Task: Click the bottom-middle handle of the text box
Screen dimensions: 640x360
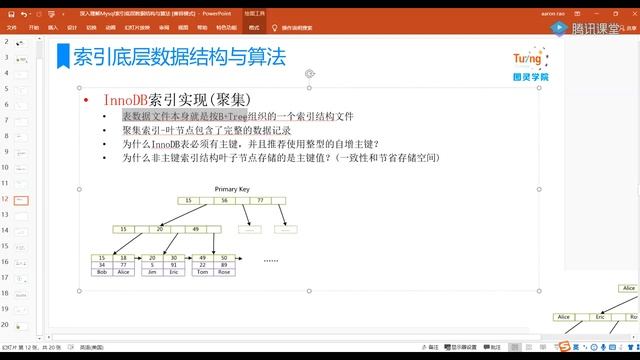Action: [309, 291]
